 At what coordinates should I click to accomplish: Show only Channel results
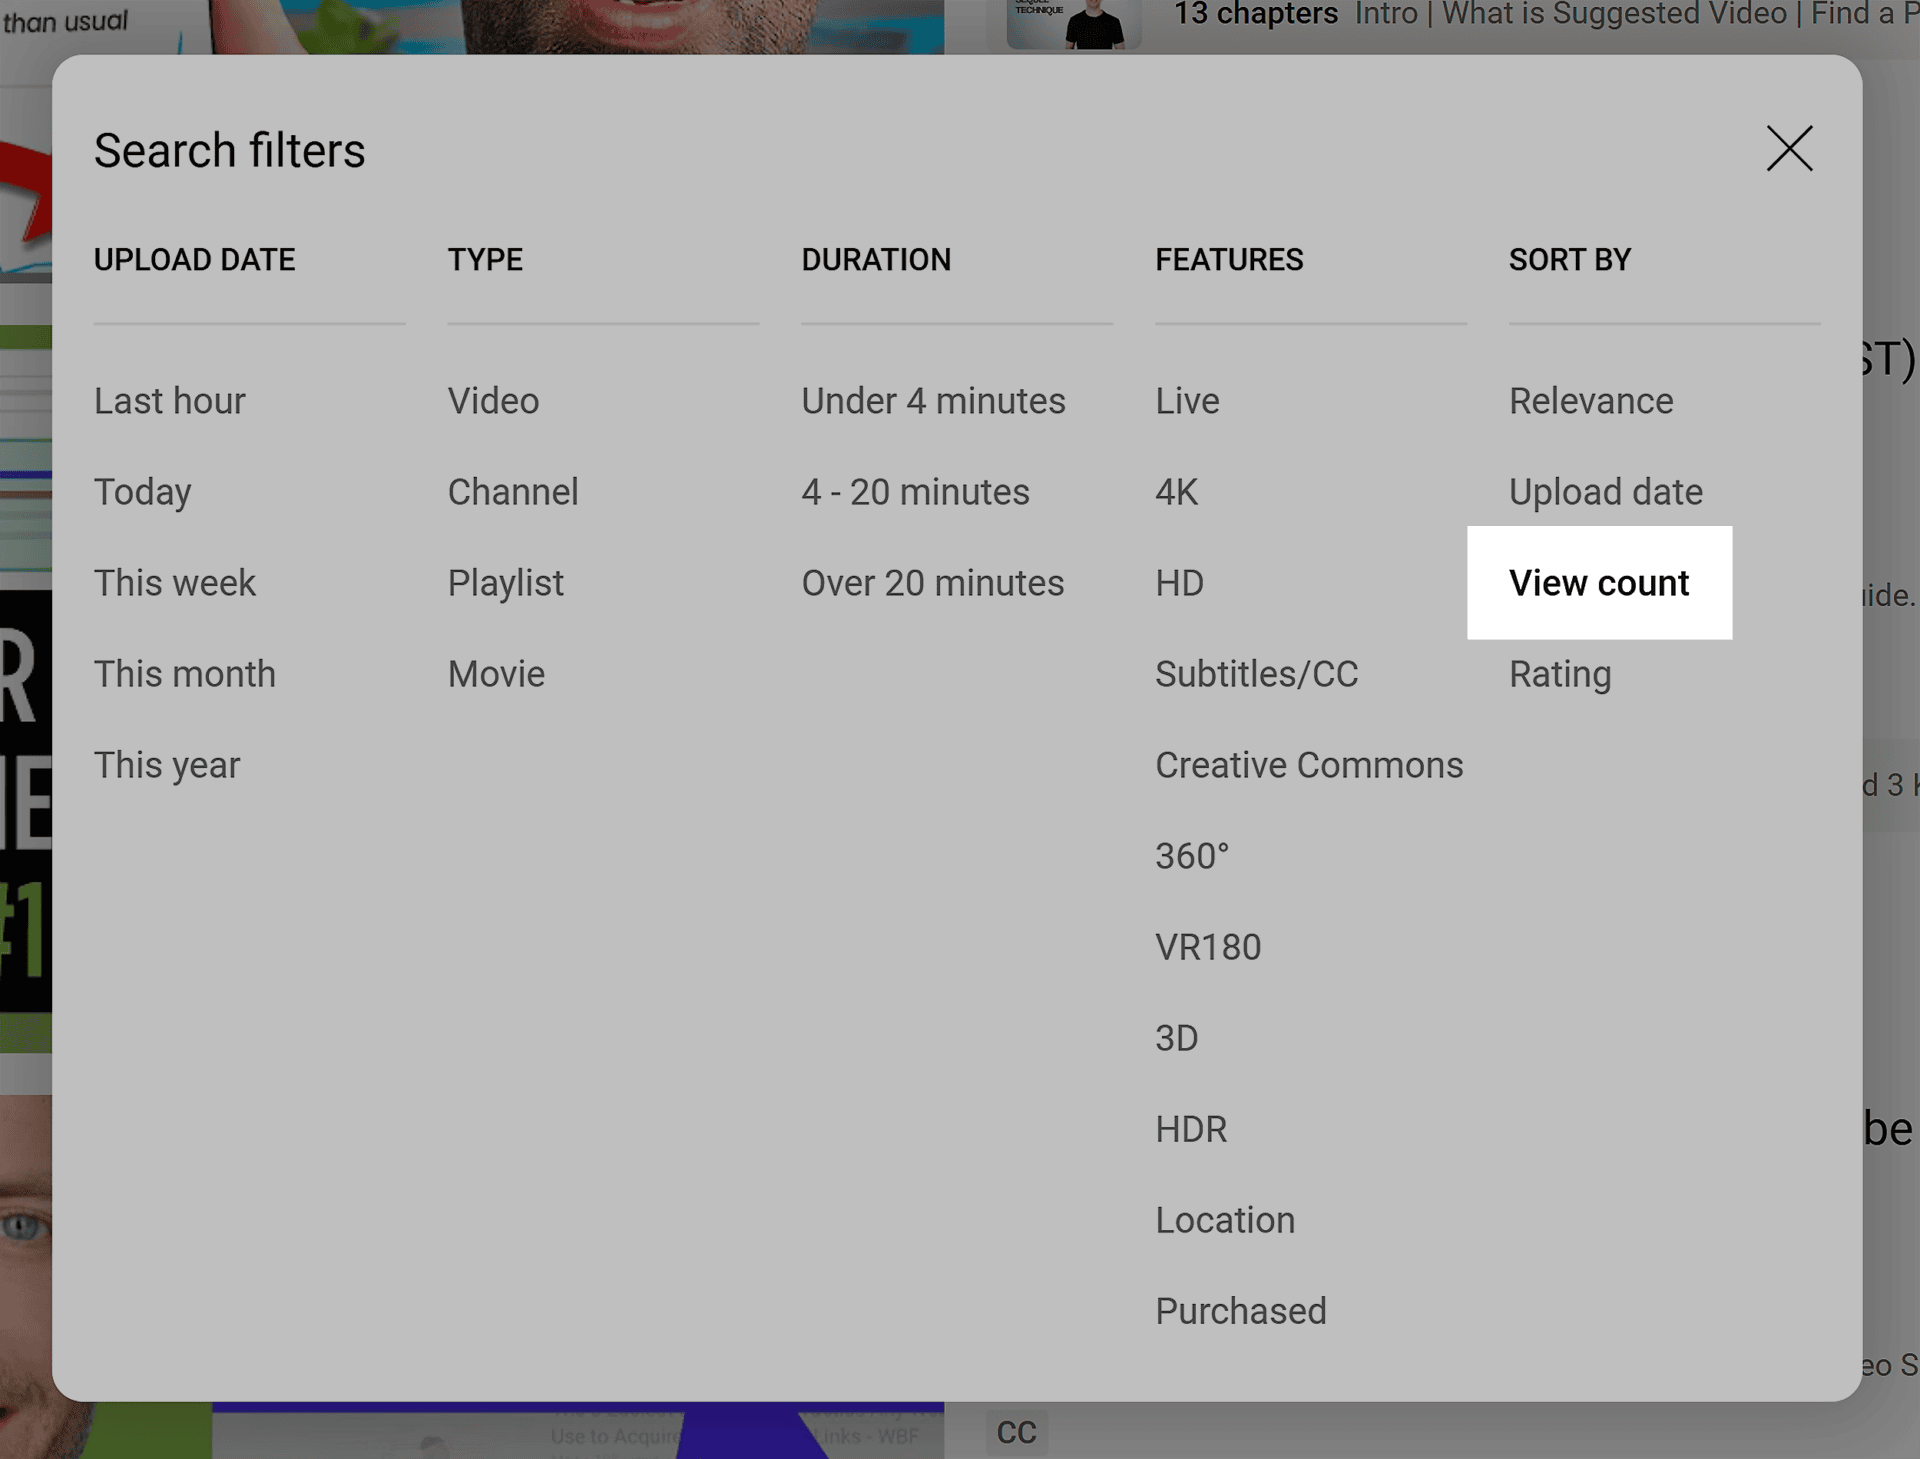[x=513, y=492]
